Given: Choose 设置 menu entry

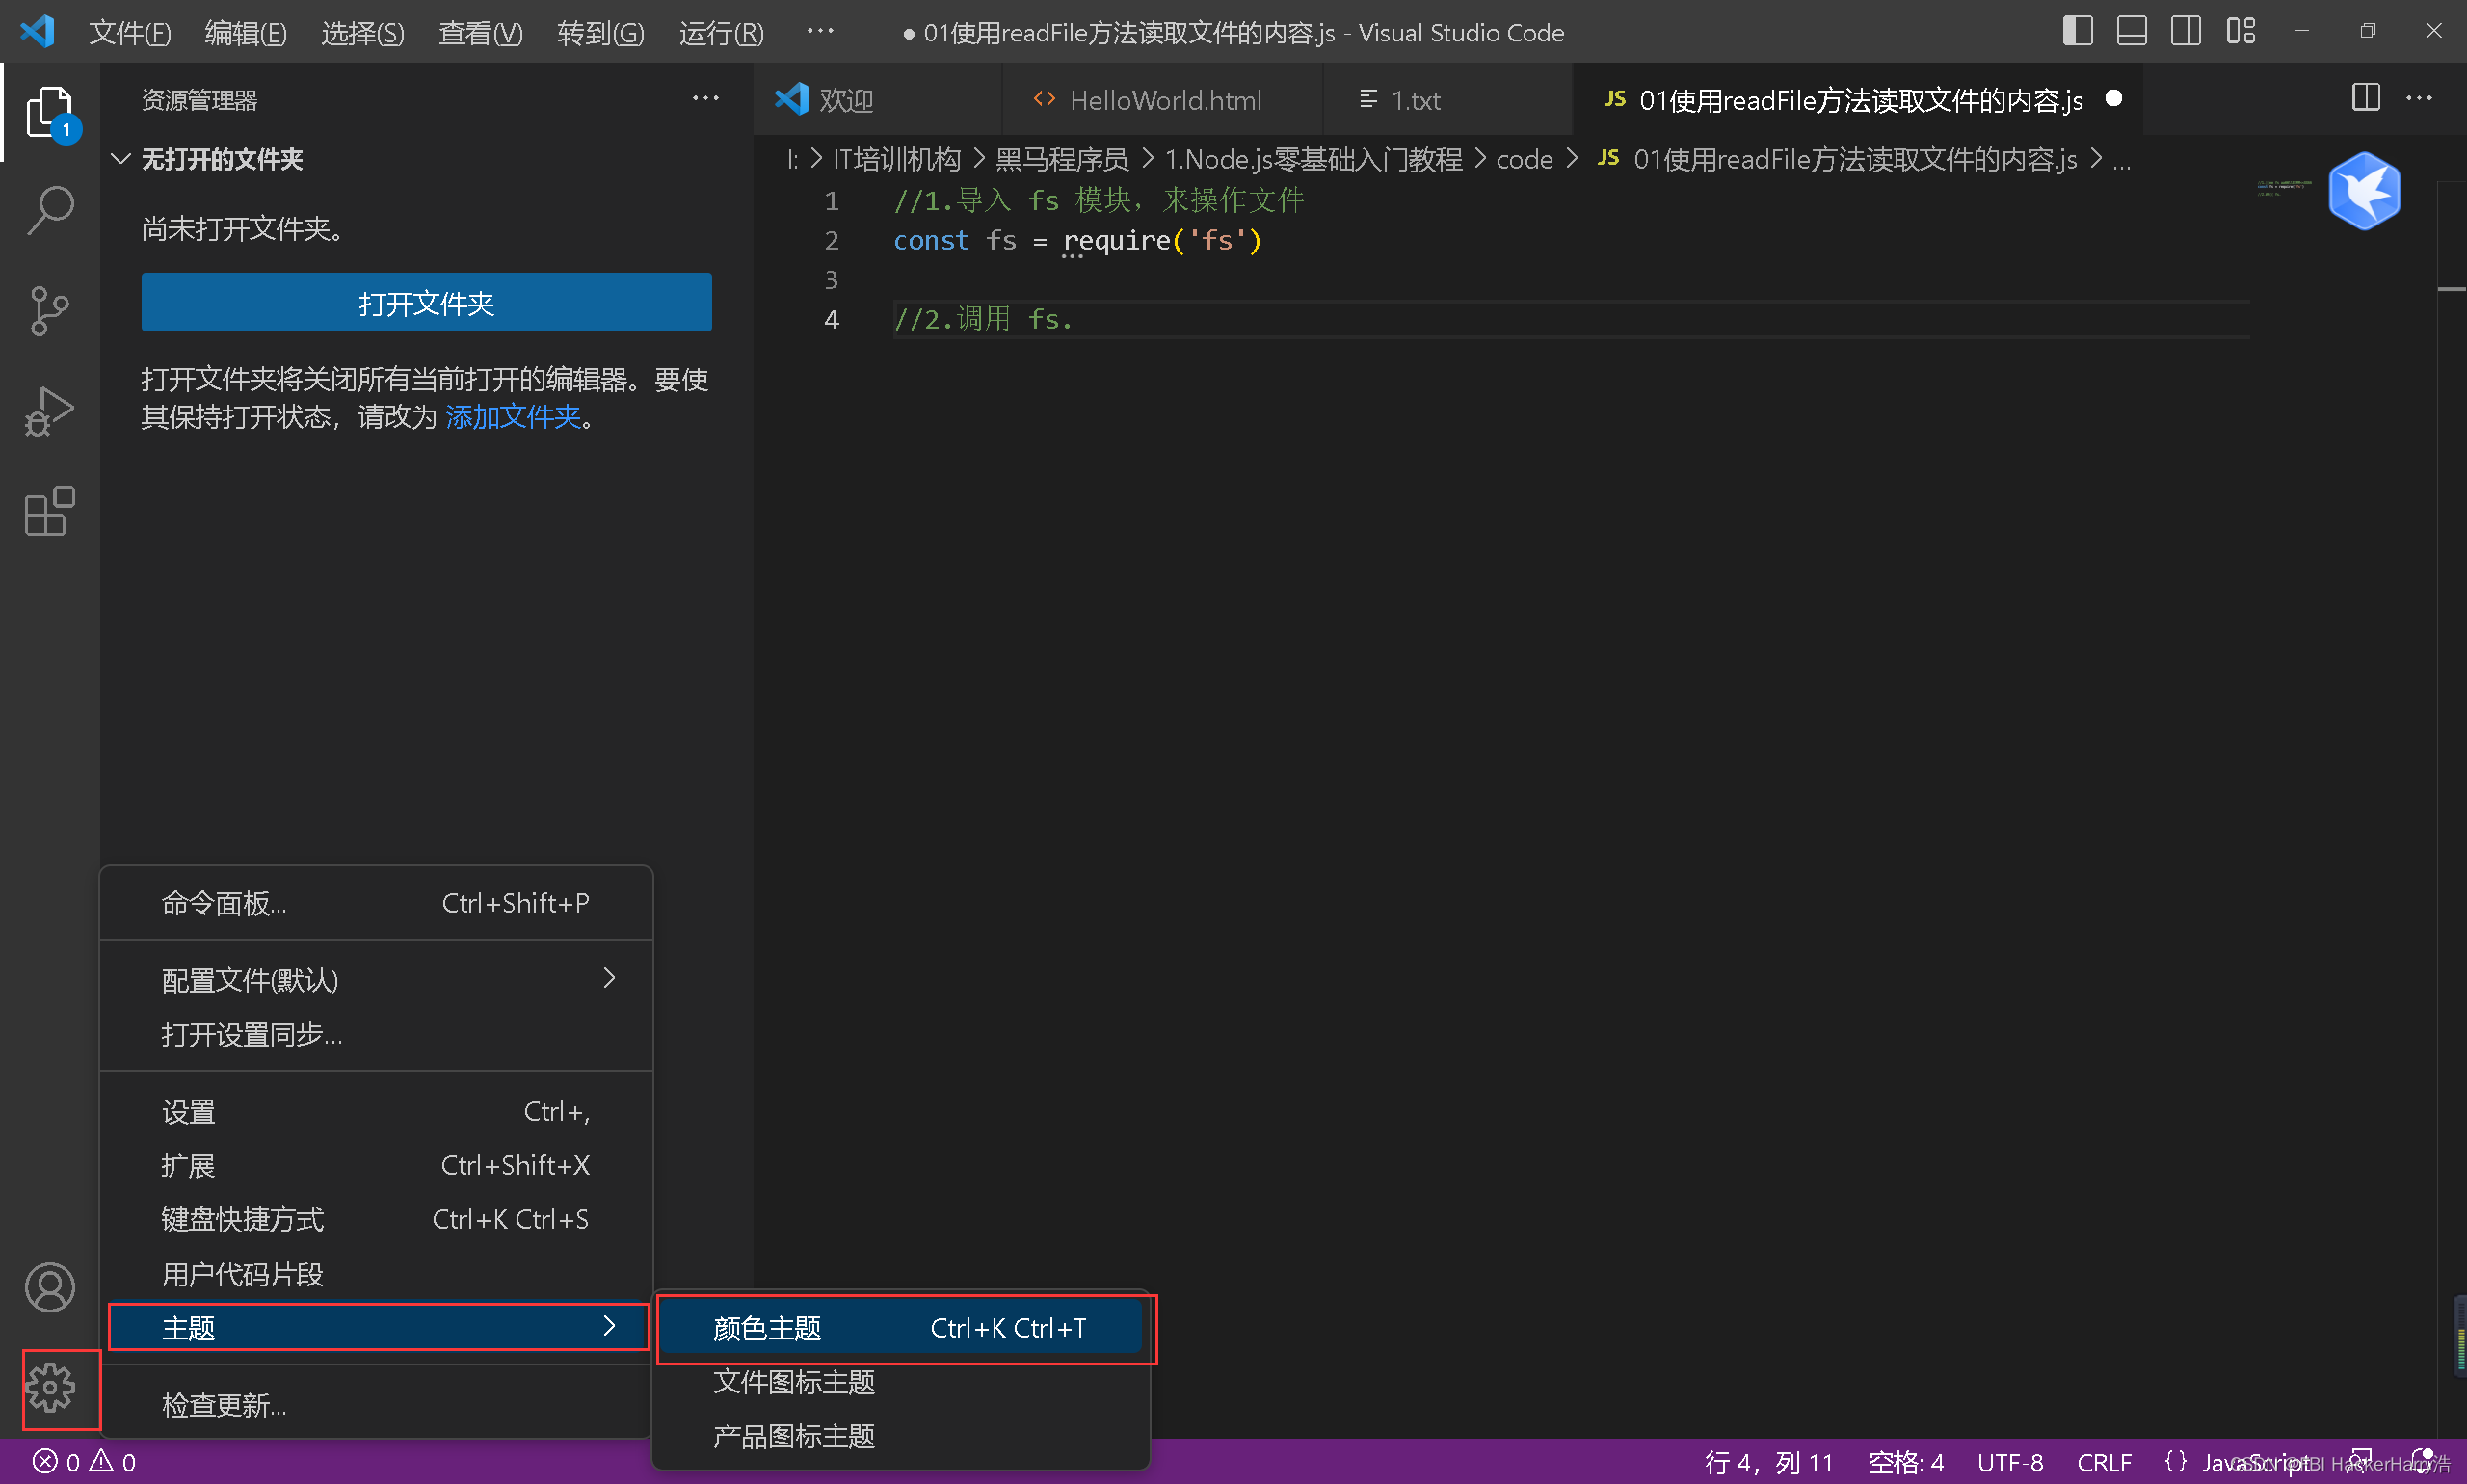Looking at the screenshot, I should click(376, 1111).
